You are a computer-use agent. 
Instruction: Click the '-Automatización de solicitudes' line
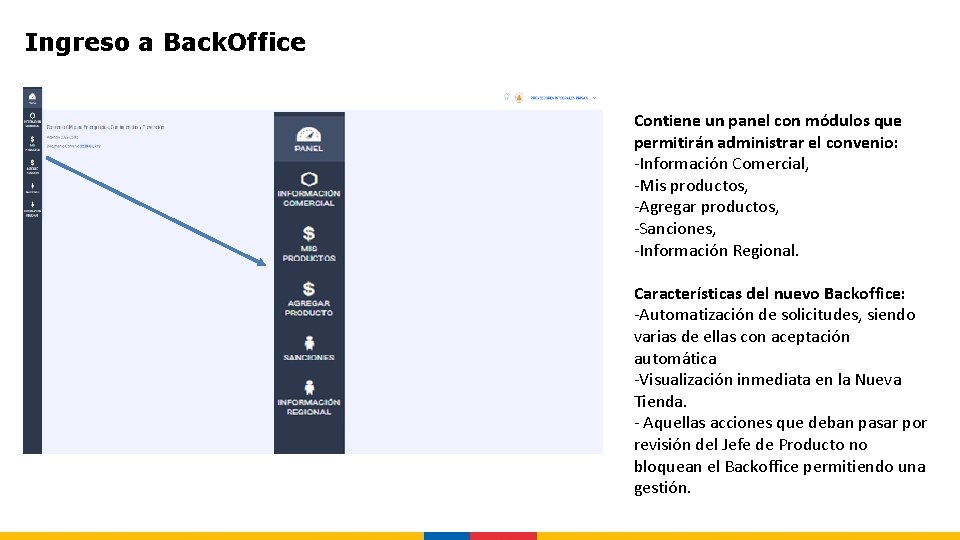tap(774, 315)
